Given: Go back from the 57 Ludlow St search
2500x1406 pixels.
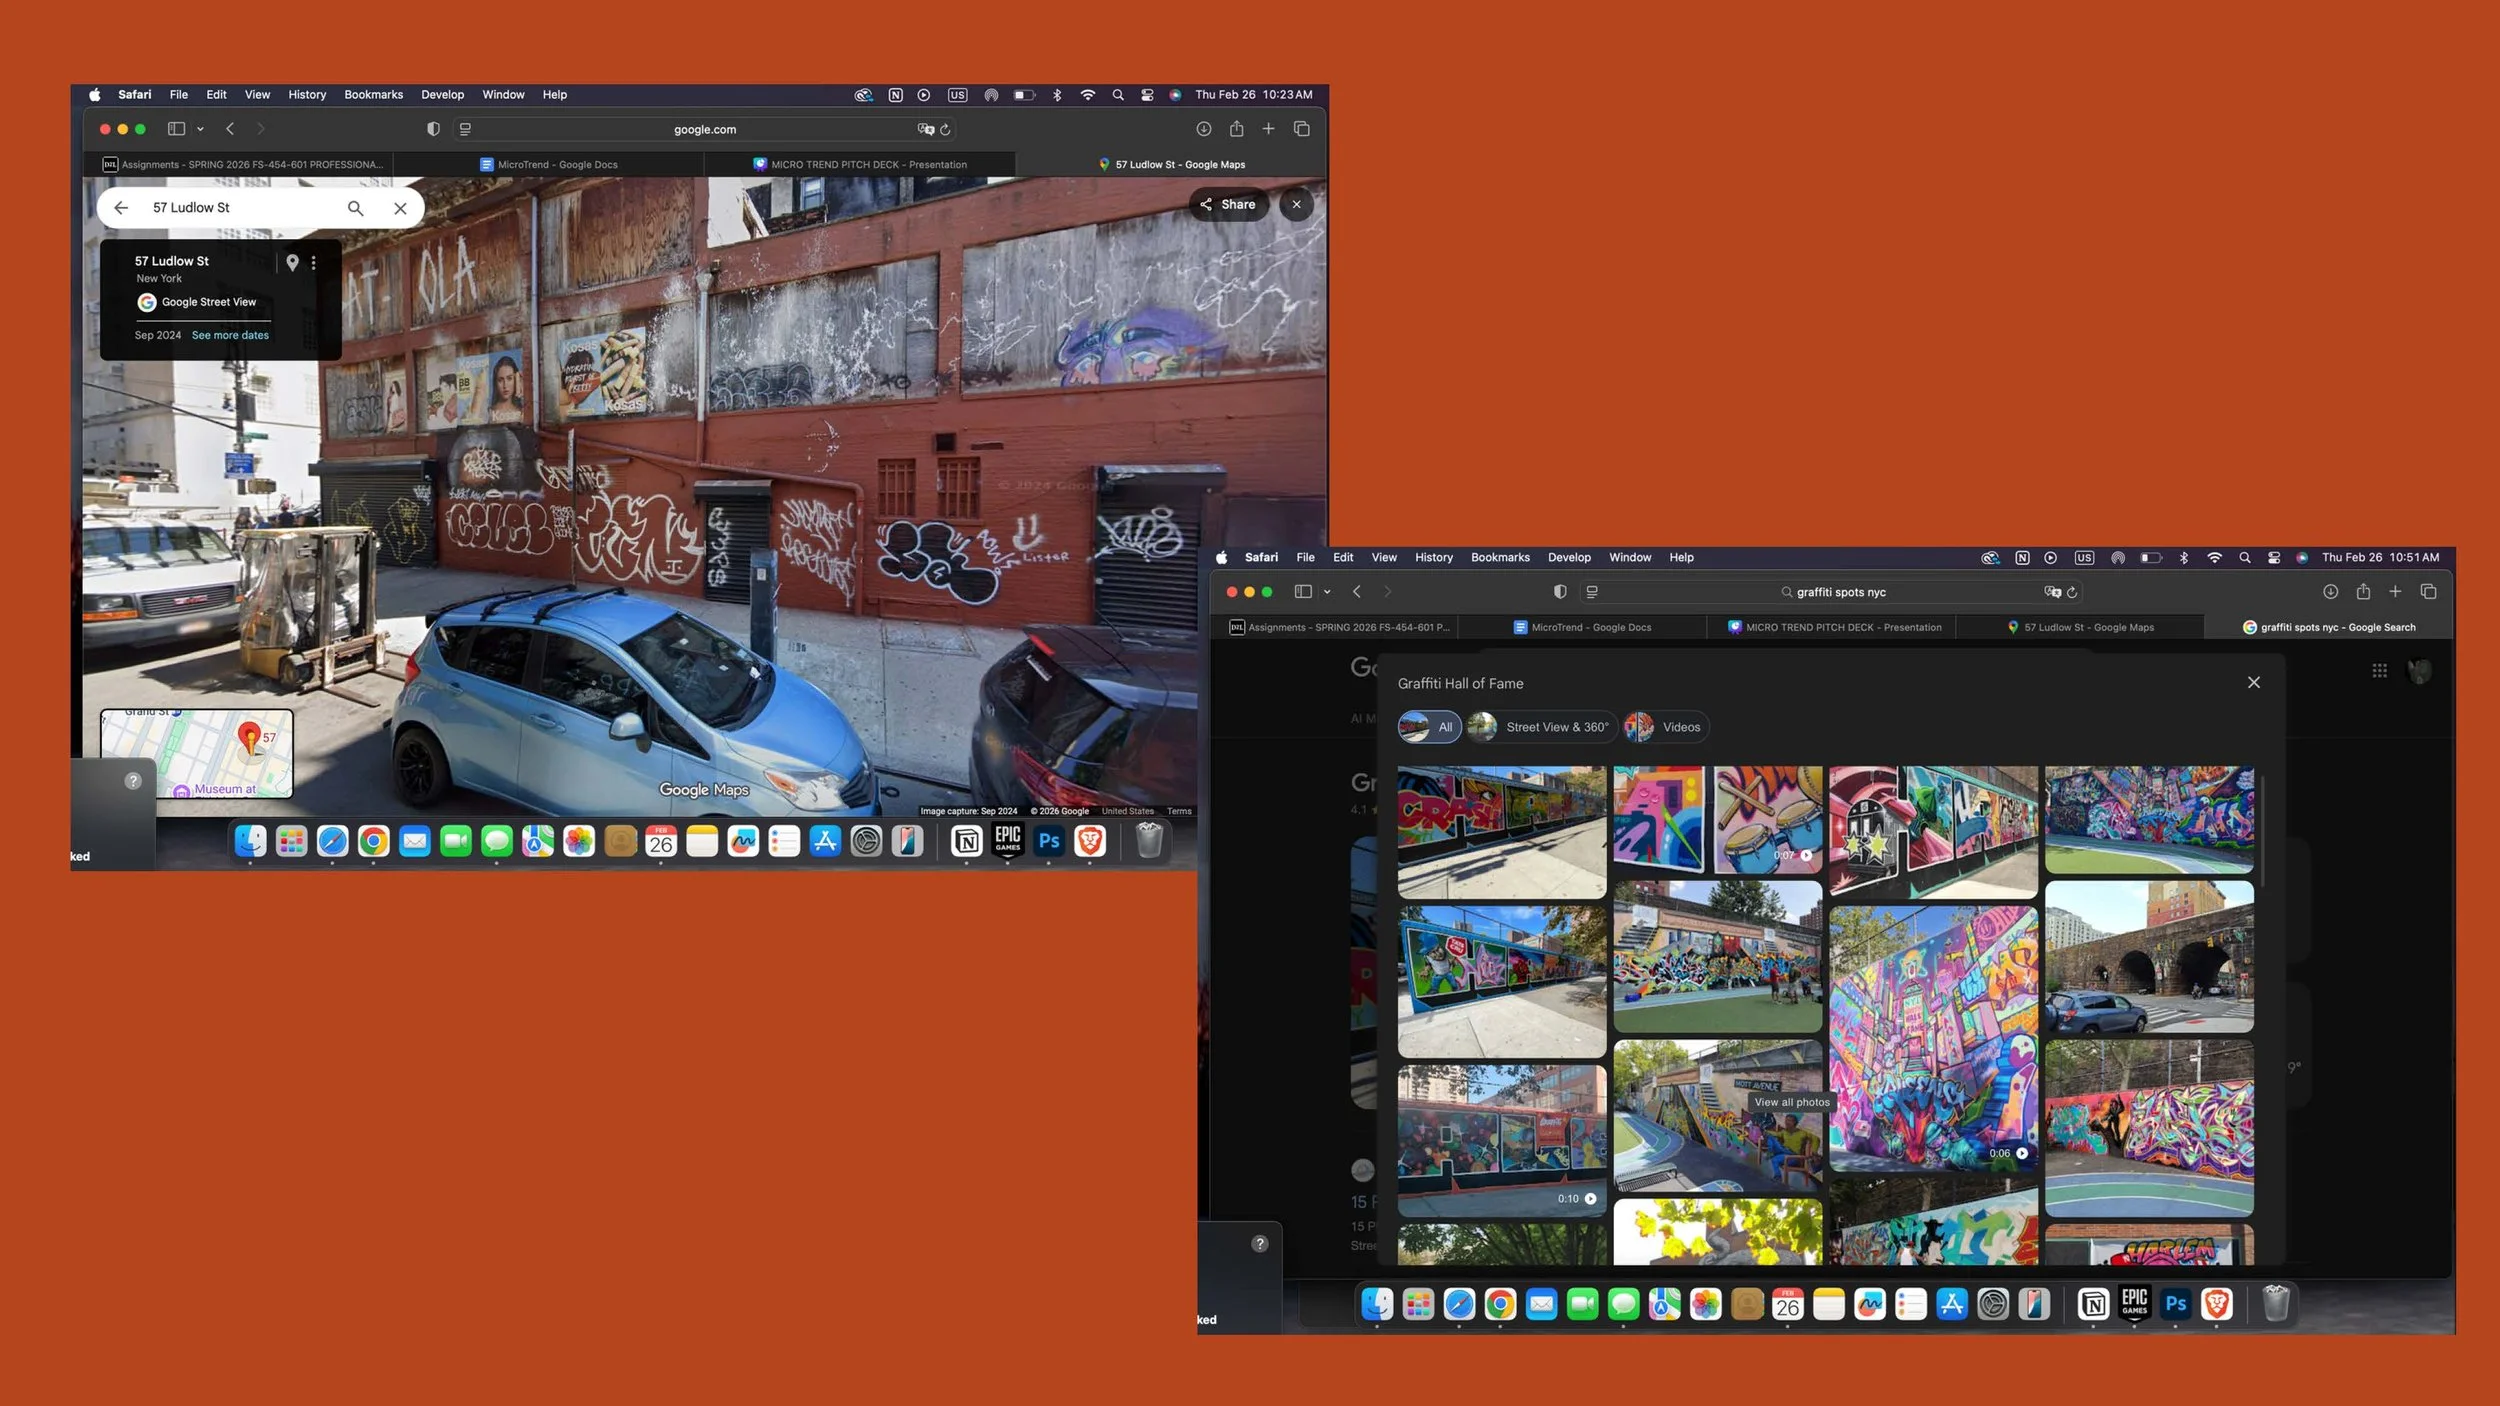Looking at the screenshot, I should [121, 208].
